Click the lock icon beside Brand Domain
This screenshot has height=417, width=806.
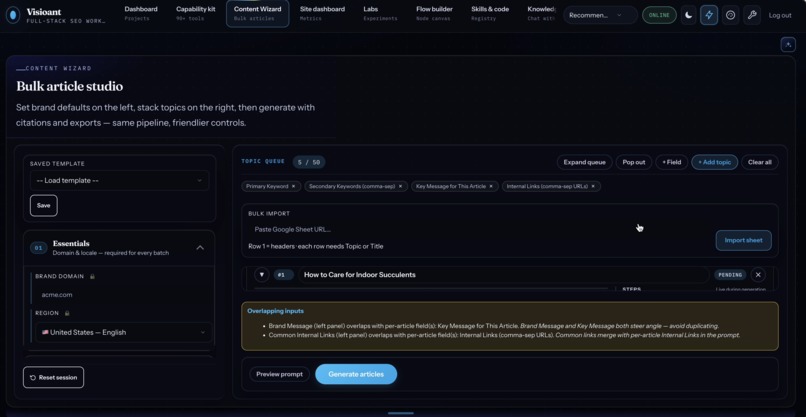point(92,276)
